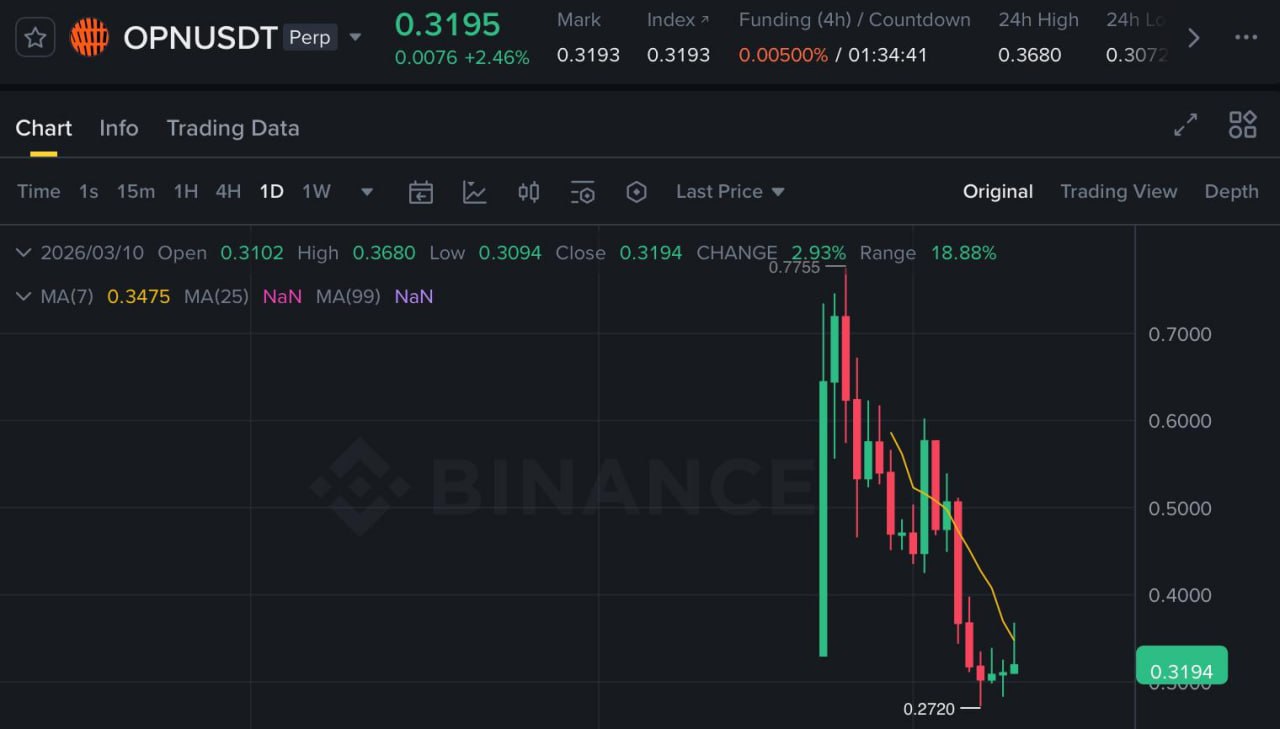1280x729 pixels.
Task: Expand the OPNUSDT Perp pair dropdown
Action: point(355,38)
